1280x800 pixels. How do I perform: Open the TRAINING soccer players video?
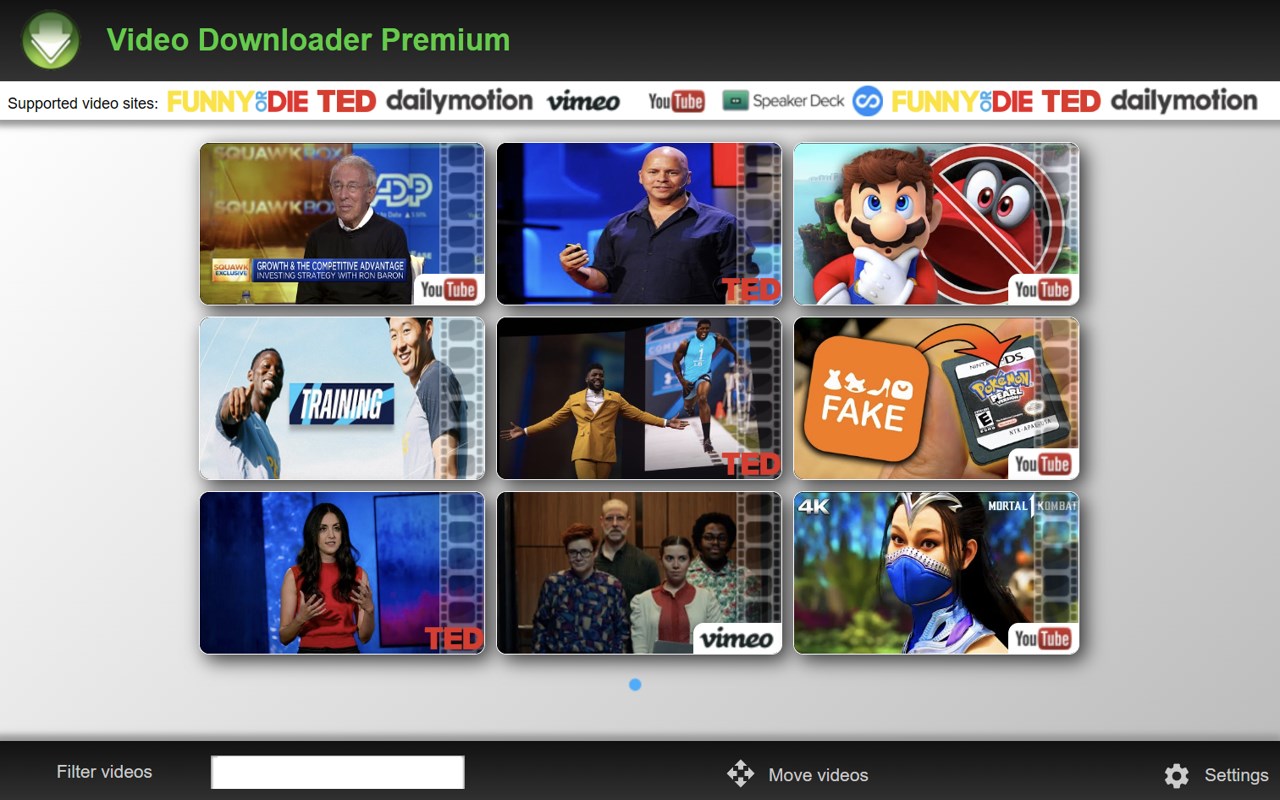342,398
